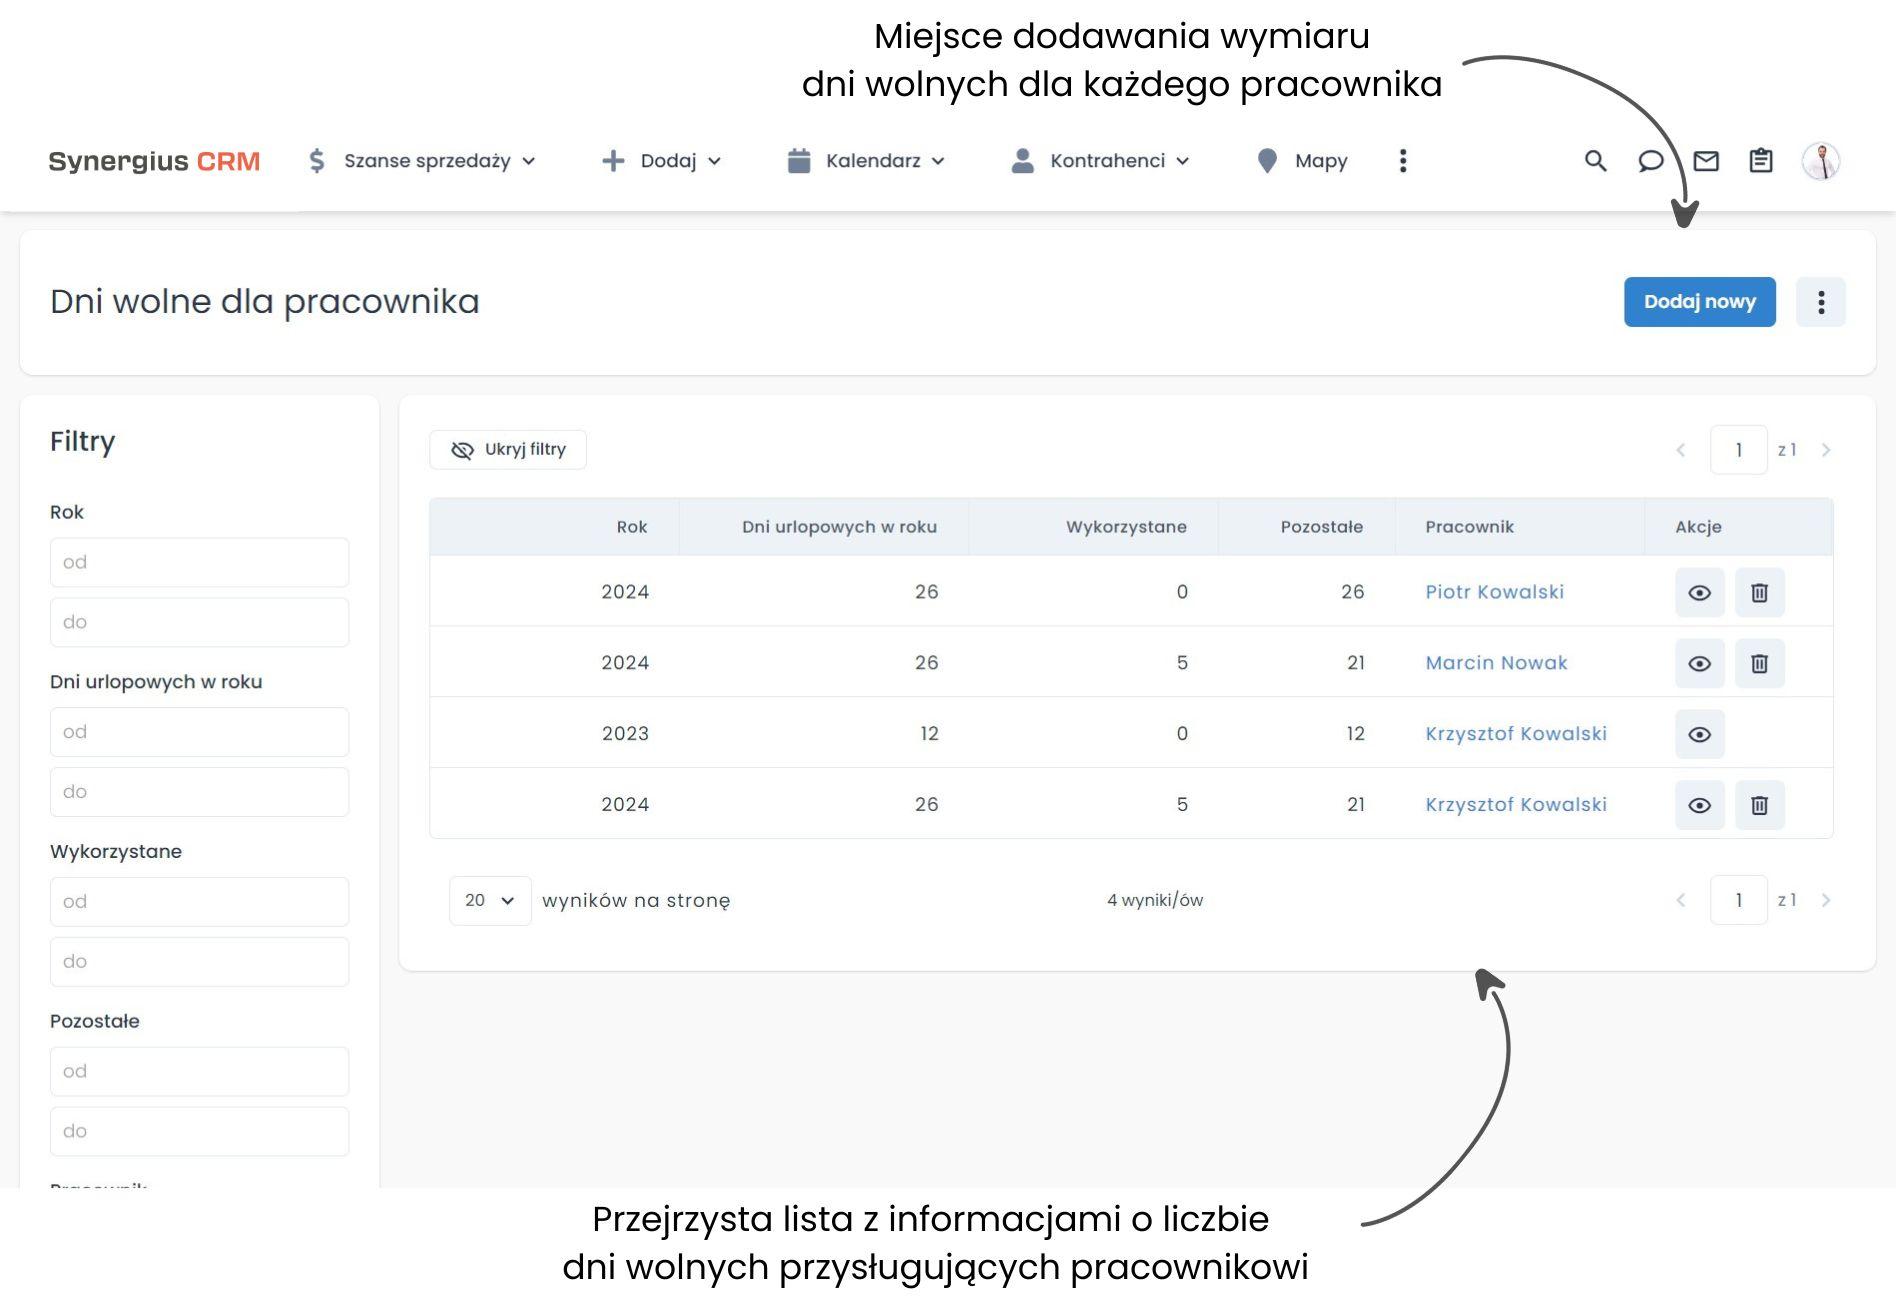Focus the Rok 'od' filter field
Viewport: 1896px width, 1300px height.
point(199,562)
